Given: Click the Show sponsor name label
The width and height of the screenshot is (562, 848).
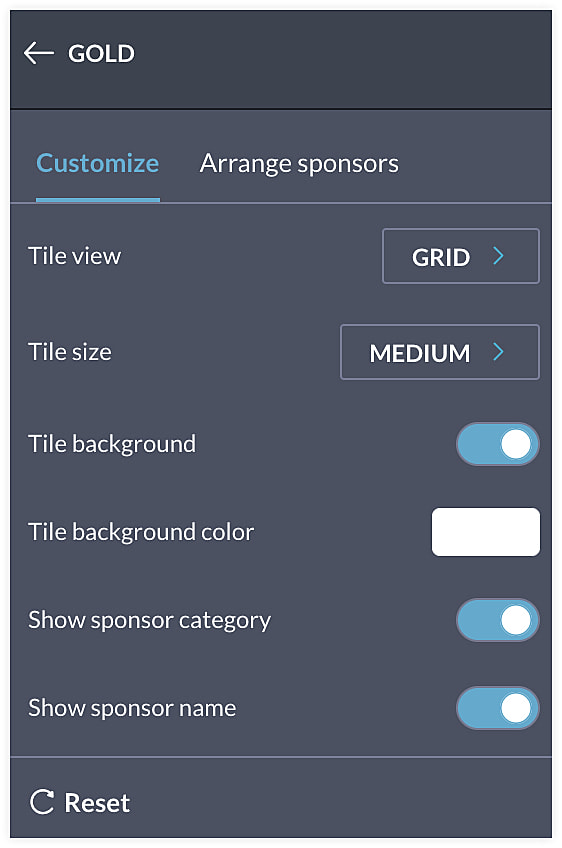Looking at the screenshot, I should tap(132, 708).
